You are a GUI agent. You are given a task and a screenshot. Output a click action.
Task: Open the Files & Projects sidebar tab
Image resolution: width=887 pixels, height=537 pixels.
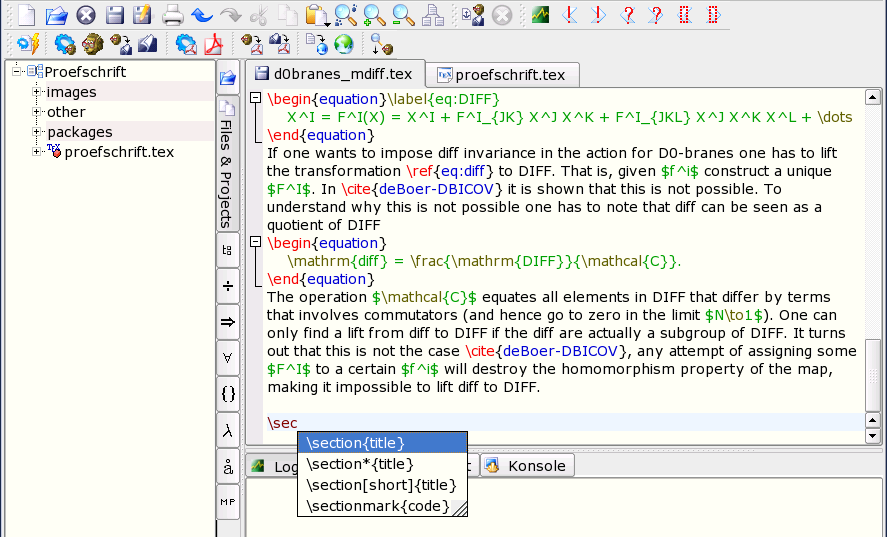227,164
